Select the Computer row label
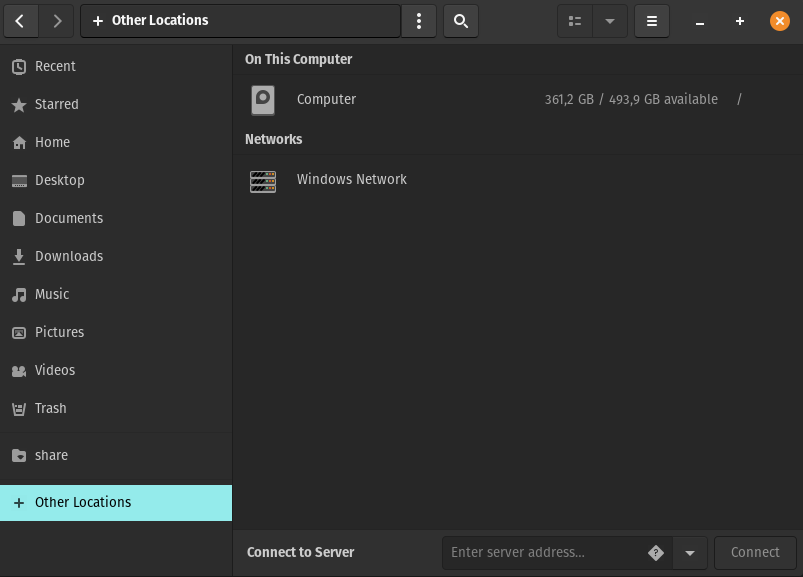The height and width of the screenshot is (577, 803). pos(326,99)
